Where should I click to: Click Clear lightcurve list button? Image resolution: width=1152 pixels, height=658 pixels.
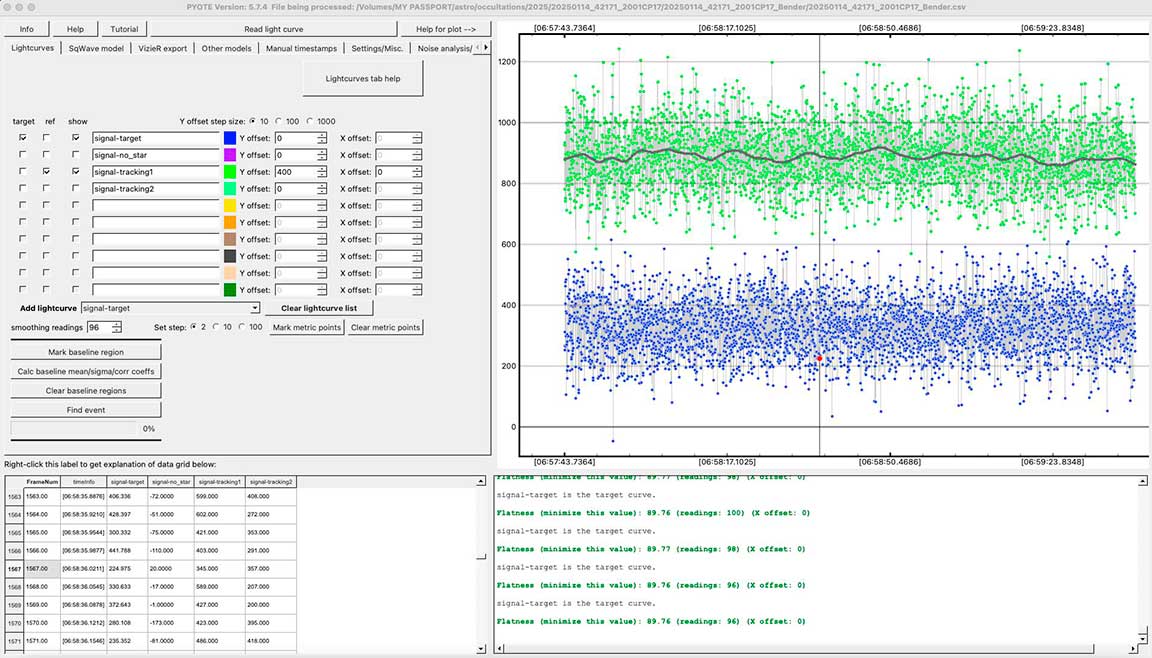[x=319, y=308]
